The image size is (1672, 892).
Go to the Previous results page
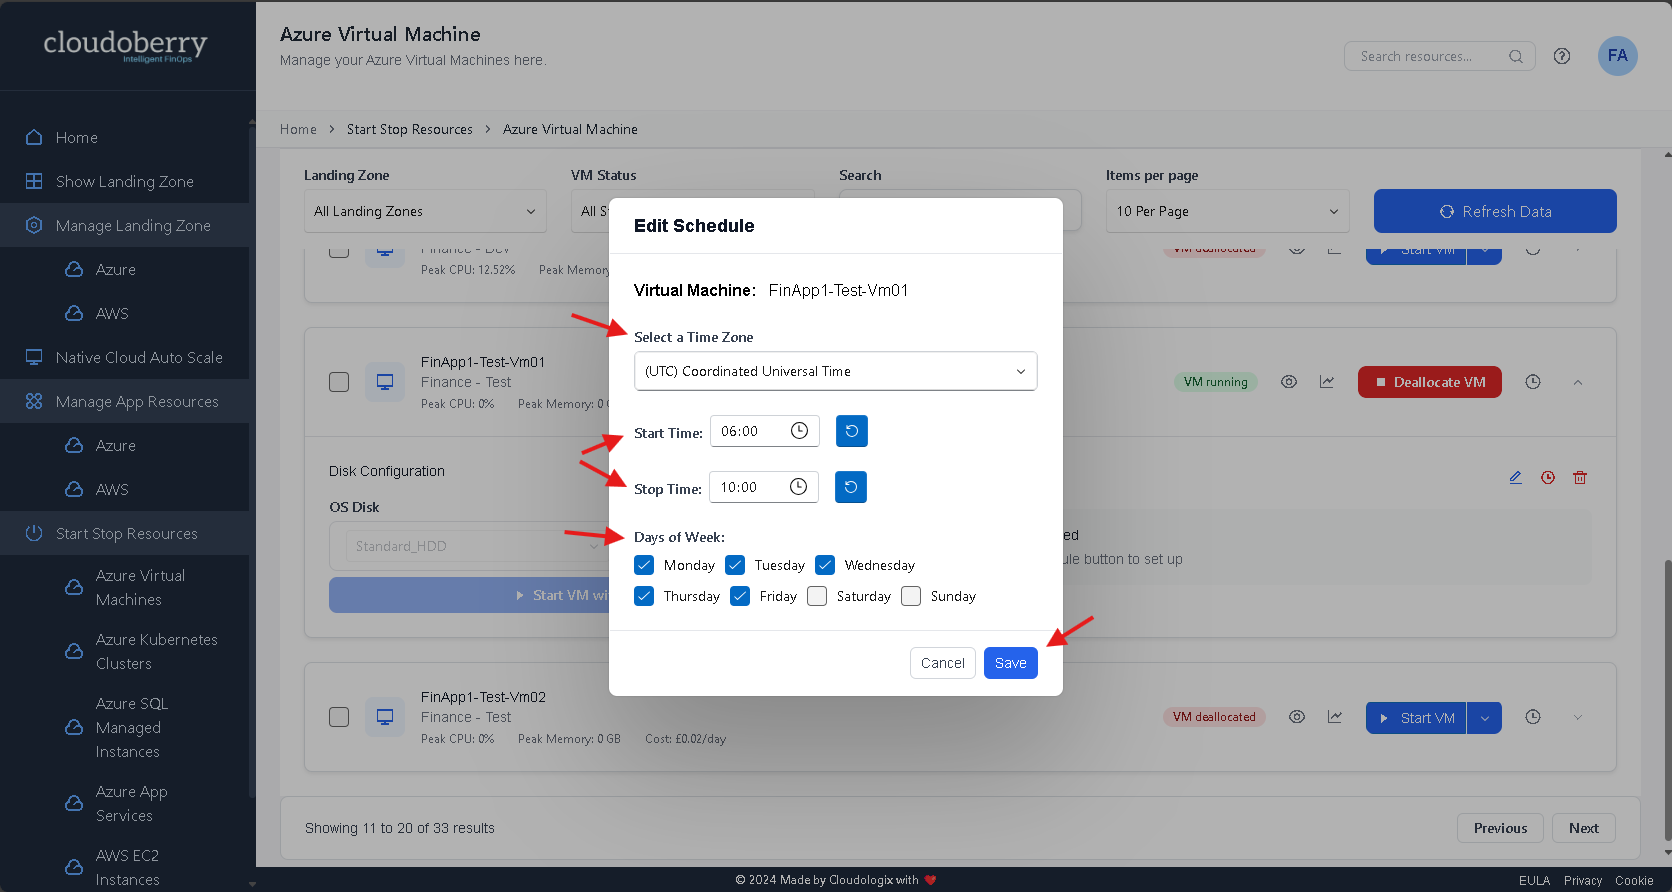coord(1500,828)
